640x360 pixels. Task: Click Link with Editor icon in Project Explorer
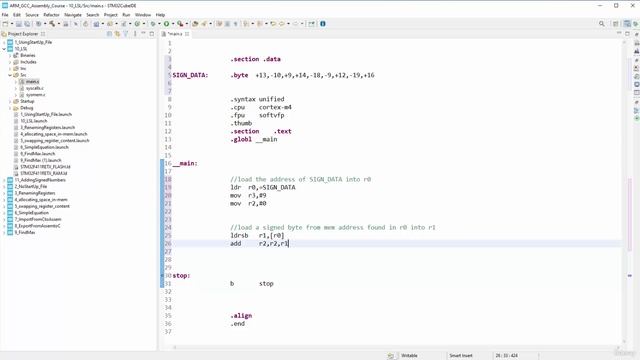(x=117, y=34)
